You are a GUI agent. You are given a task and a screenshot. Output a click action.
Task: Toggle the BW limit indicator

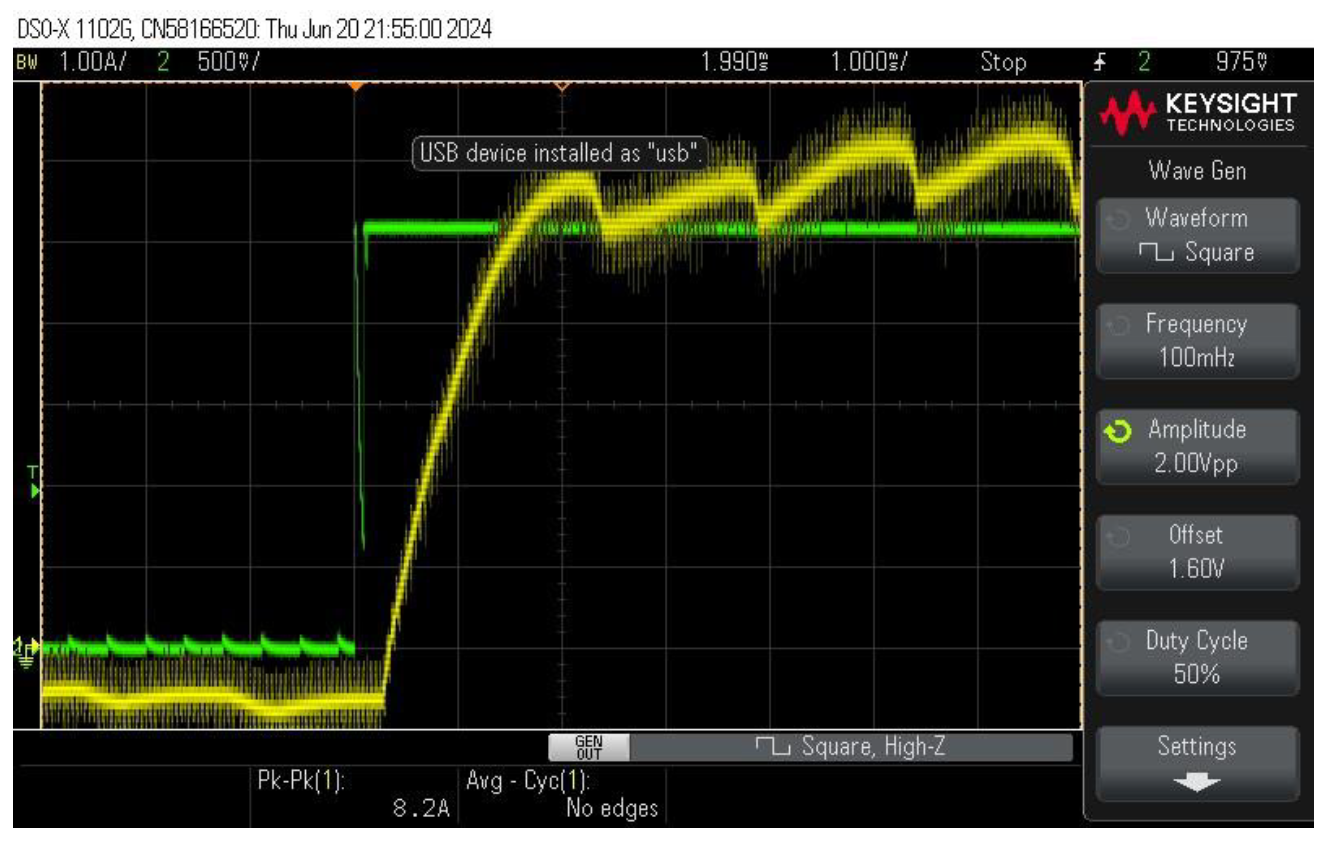26,62
